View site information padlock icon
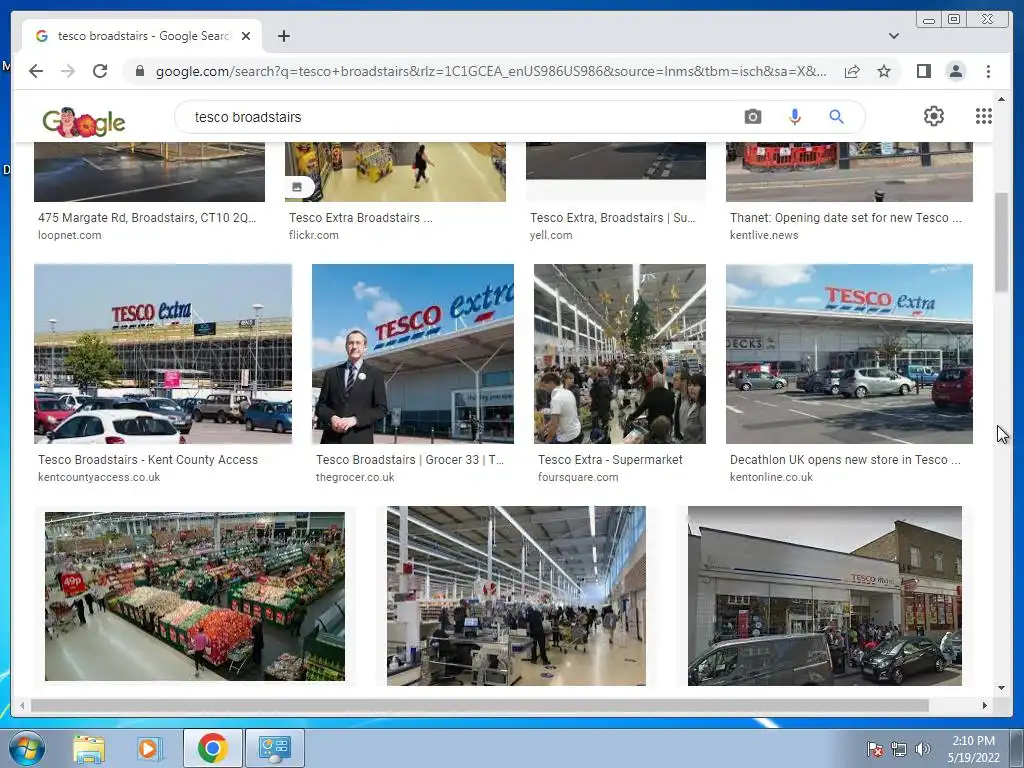This screenshot has height=768, width=1024. (140, 71)
